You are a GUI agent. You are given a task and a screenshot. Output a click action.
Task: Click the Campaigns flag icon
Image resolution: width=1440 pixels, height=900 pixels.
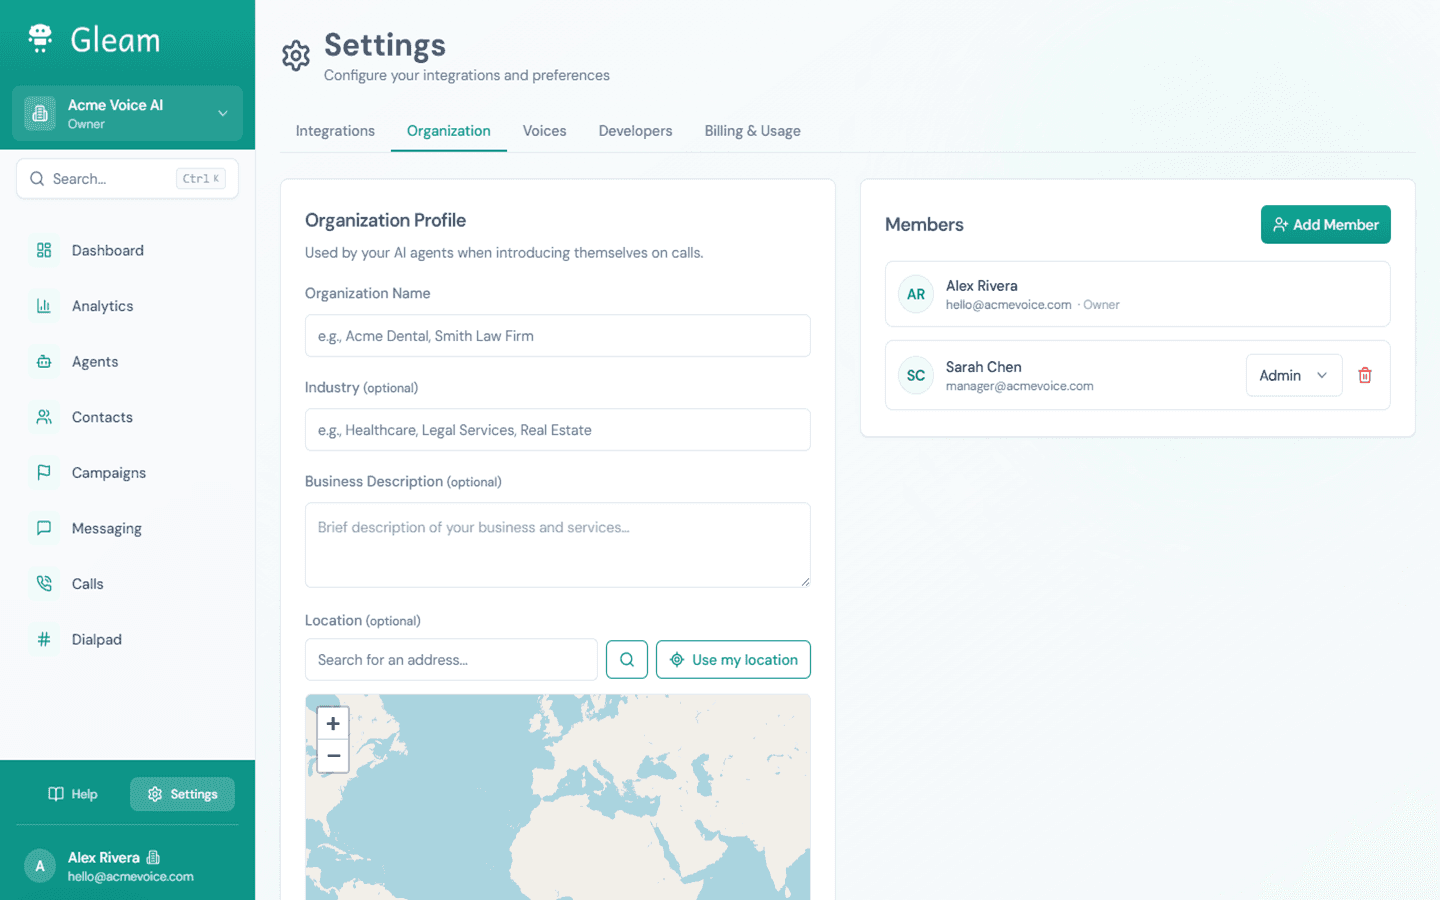coord(44,472)
